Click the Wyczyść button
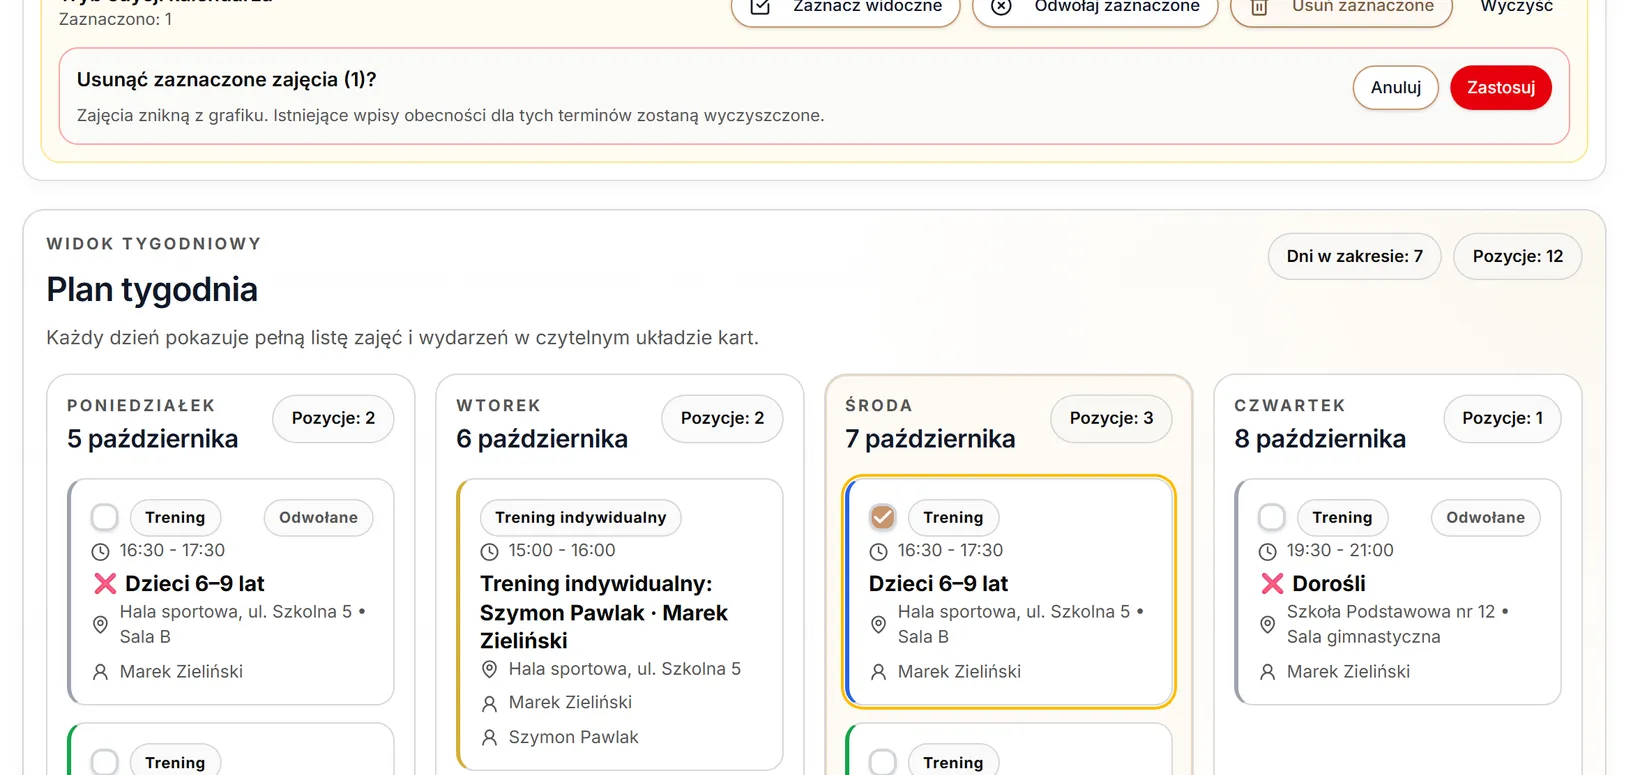1640x775 pixels. pos(1516,7)
